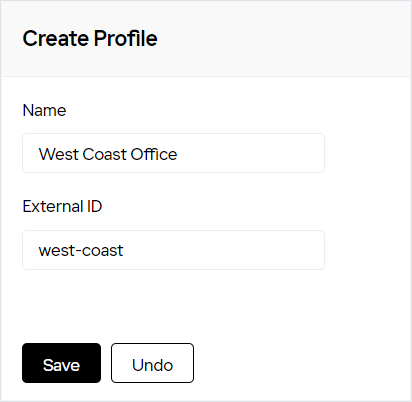The height and width of the screenshot is (402, 412).
Task: Save the new profile
Action: [x=61, y=363]
